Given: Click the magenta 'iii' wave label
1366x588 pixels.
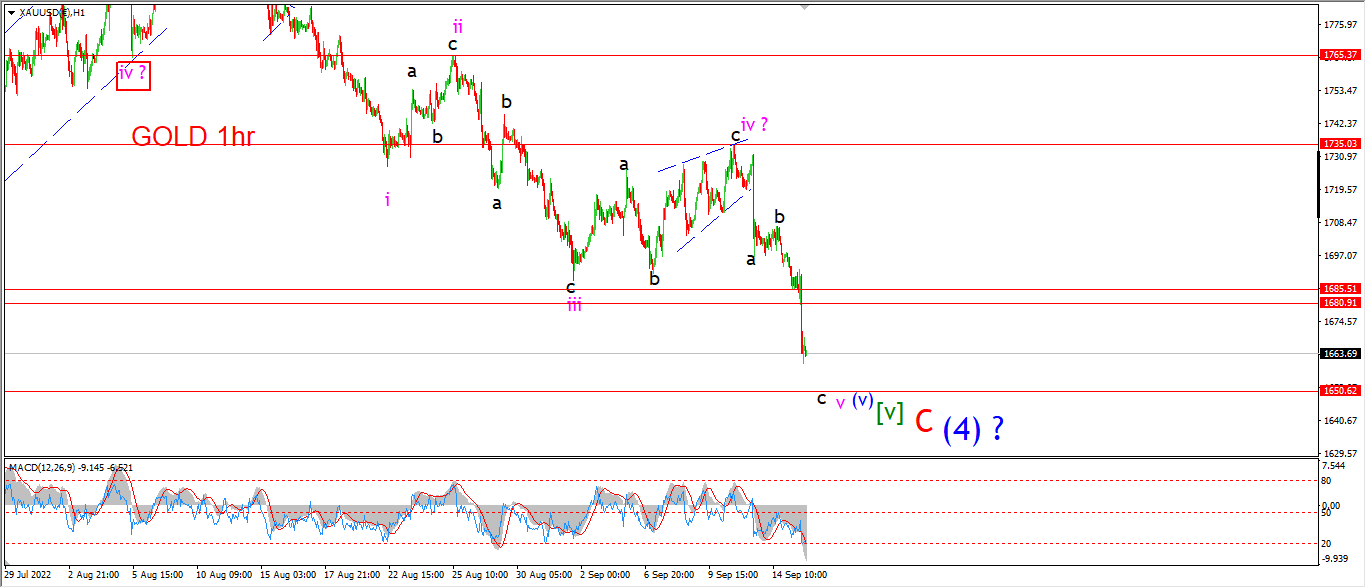Looking at the screenshot, I should click(574, 305).
